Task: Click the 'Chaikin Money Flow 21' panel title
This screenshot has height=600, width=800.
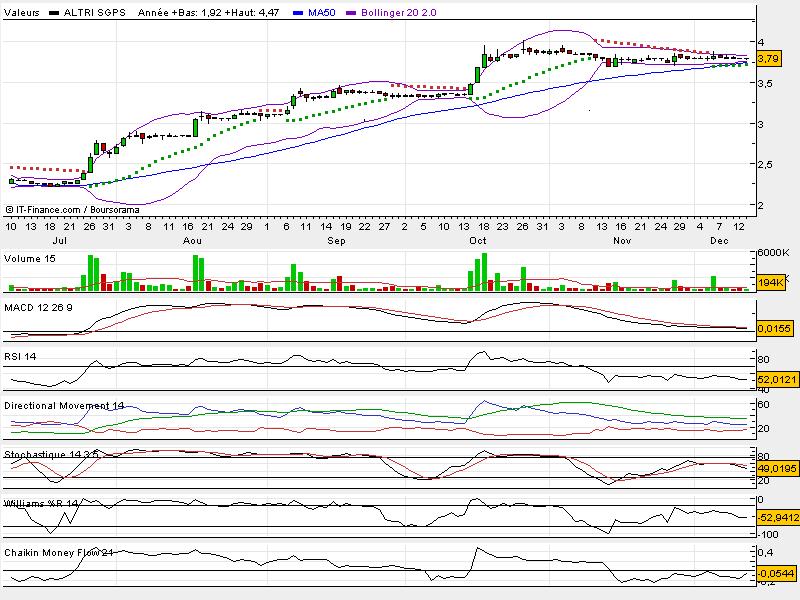Action: (x=59, y=553)
